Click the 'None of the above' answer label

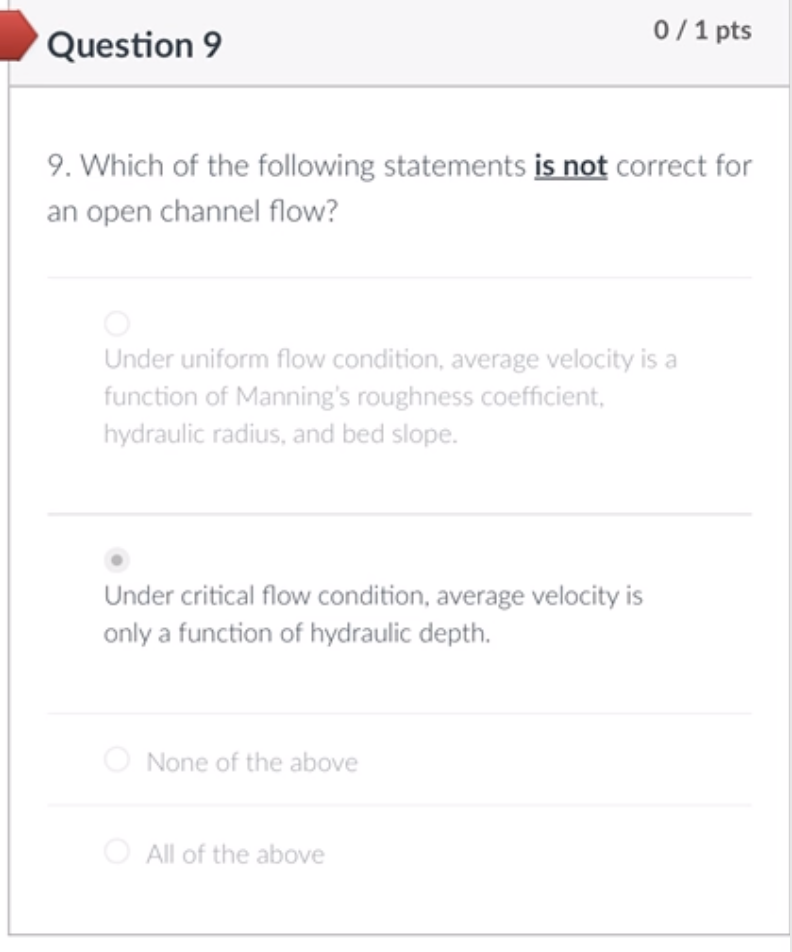tap(251, 762)
